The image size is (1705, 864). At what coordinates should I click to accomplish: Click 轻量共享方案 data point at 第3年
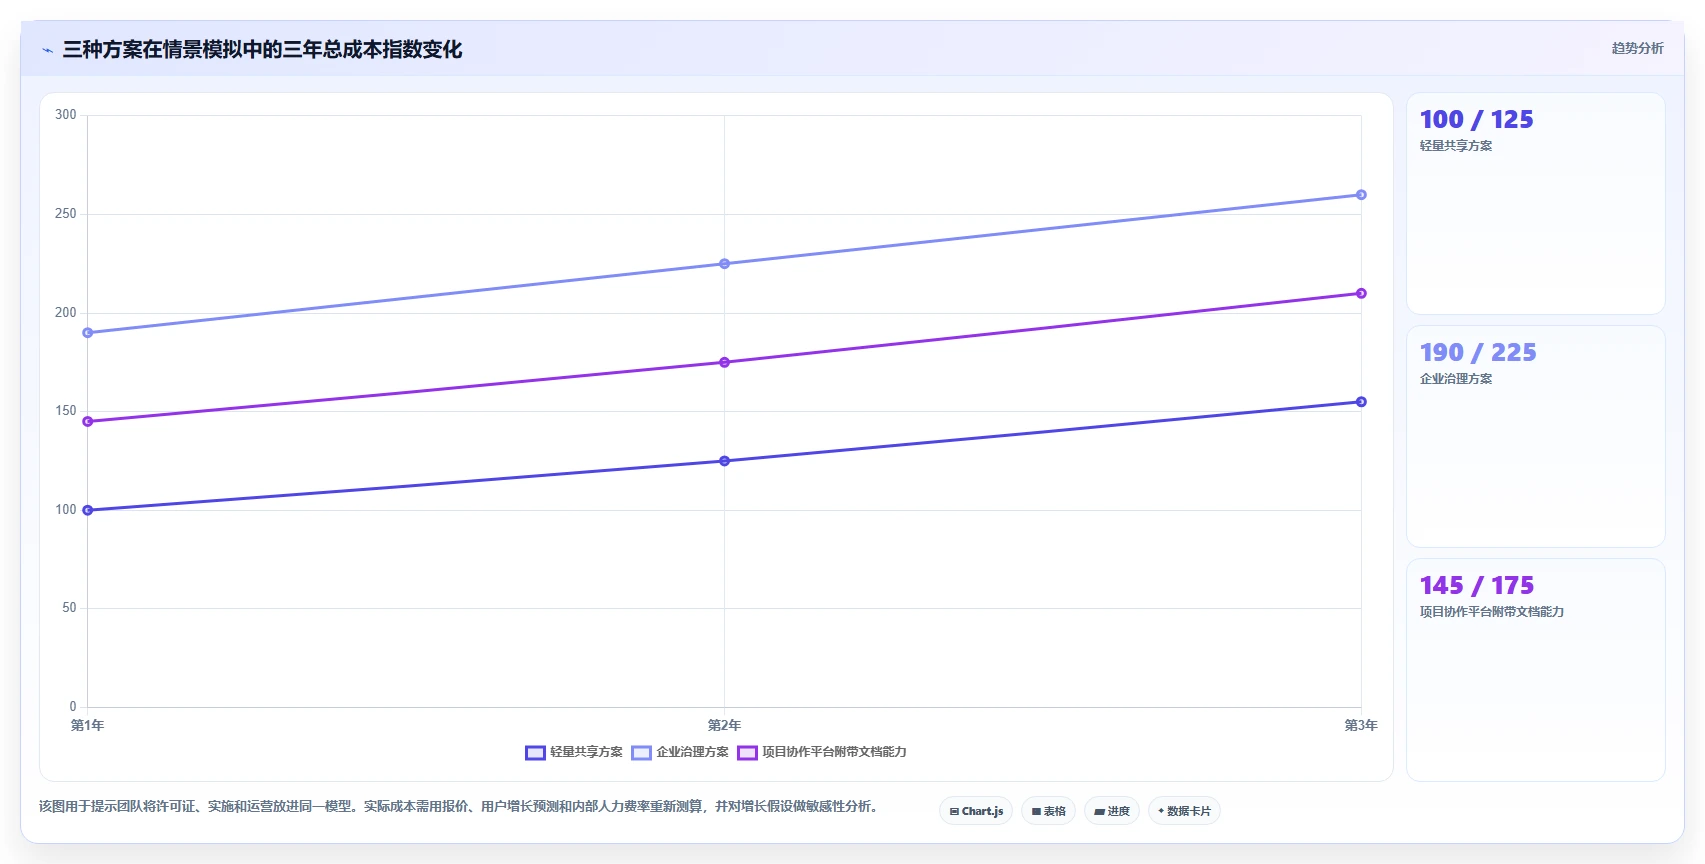coord(1361,402)
